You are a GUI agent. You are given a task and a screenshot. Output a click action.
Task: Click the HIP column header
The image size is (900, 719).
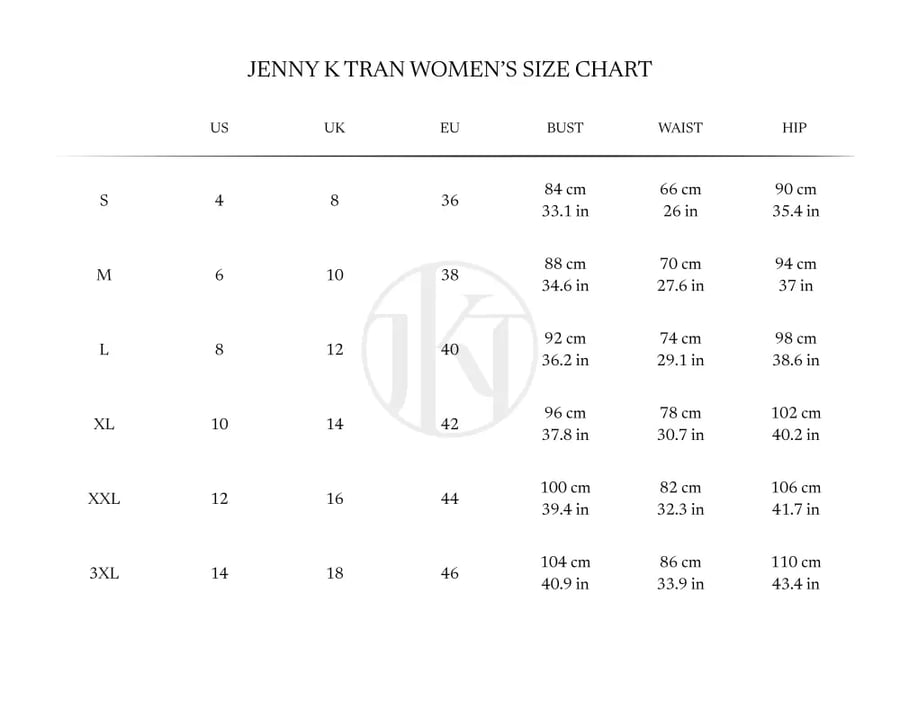795,127
